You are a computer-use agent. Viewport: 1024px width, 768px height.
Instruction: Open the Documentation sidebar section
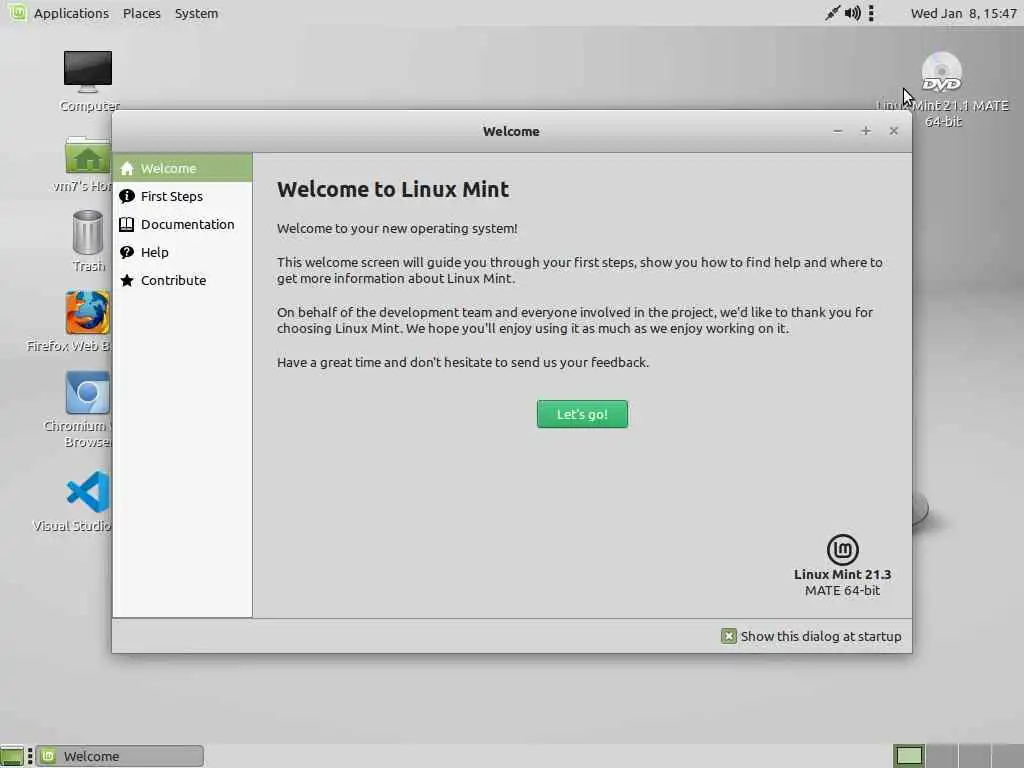pyautogui.click(x=182, y=224)
